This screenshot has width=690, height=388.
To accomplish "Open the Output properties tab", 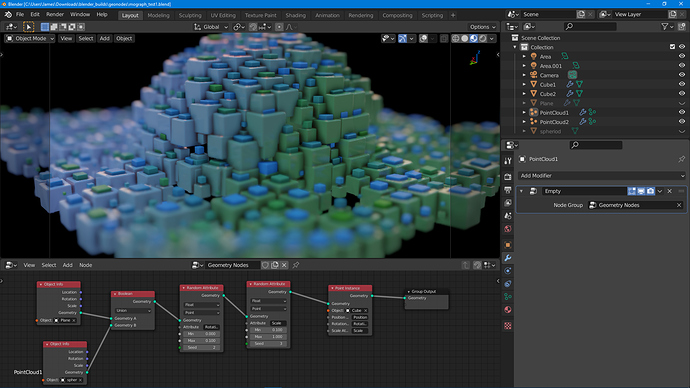I will click(508, 190).
